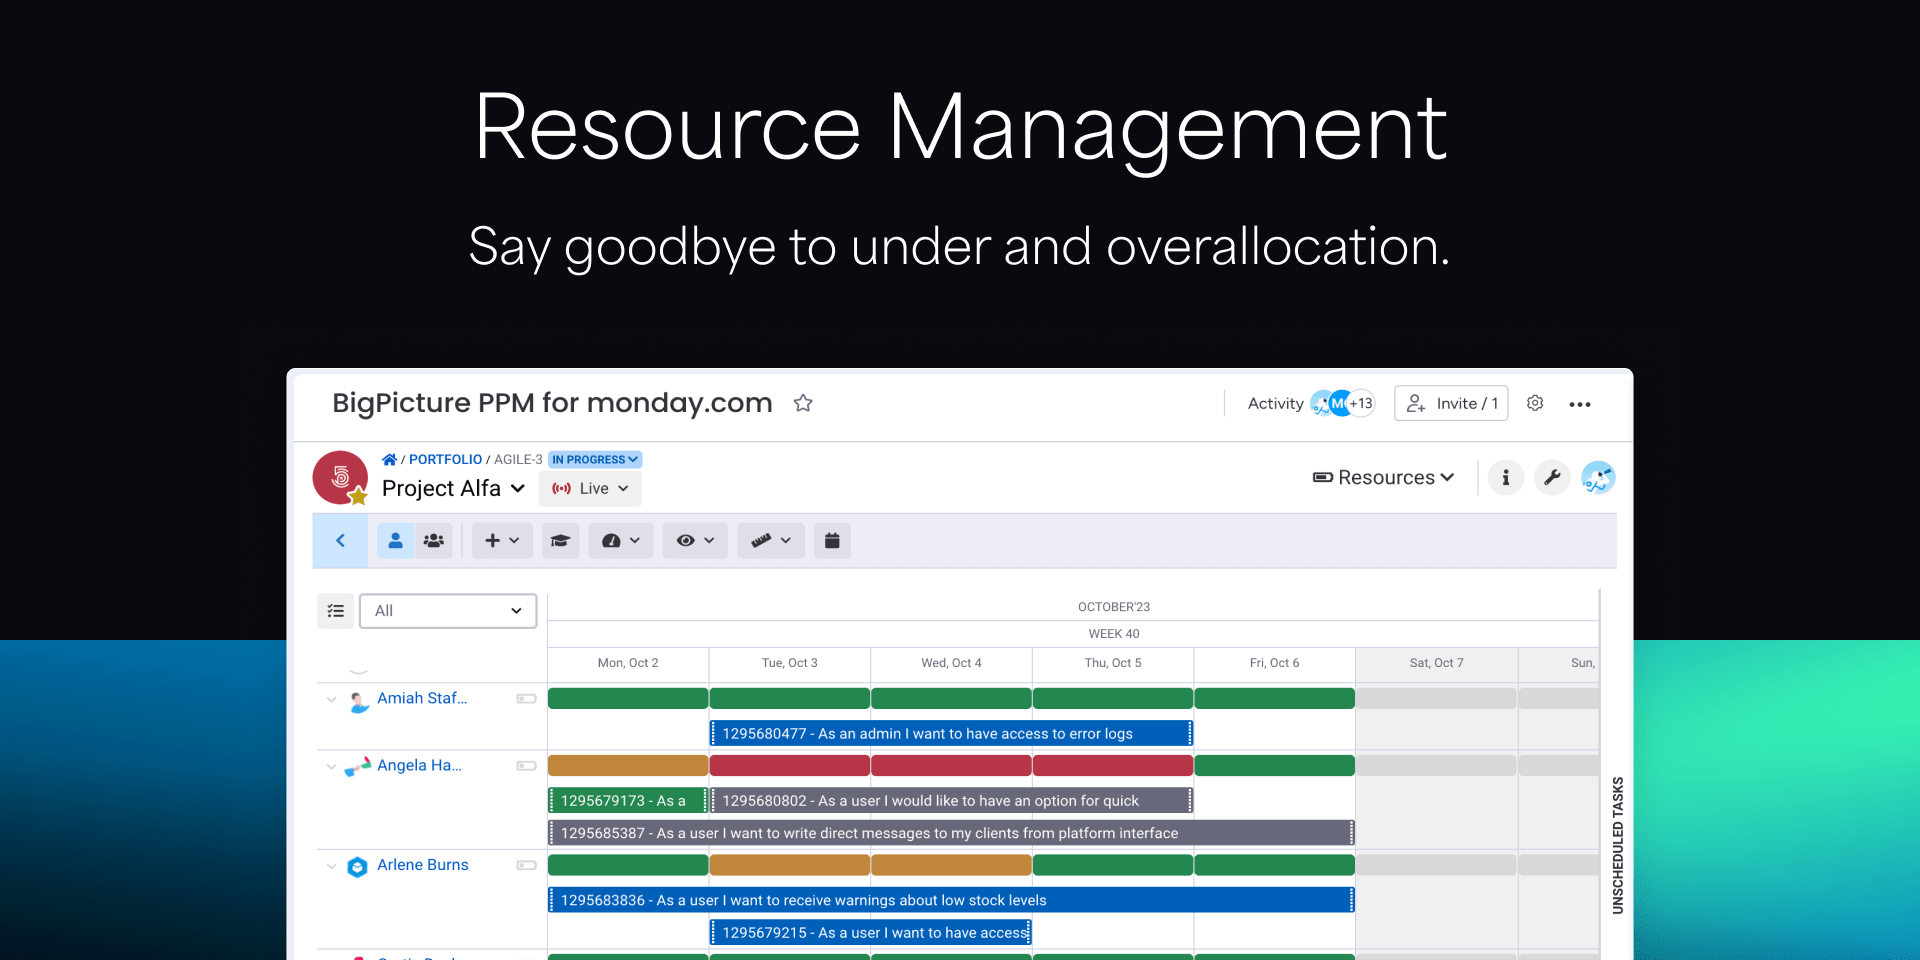Collapse panel with back chevron
This screenshot has width=1920, height=960.
[x=340, y=540]
